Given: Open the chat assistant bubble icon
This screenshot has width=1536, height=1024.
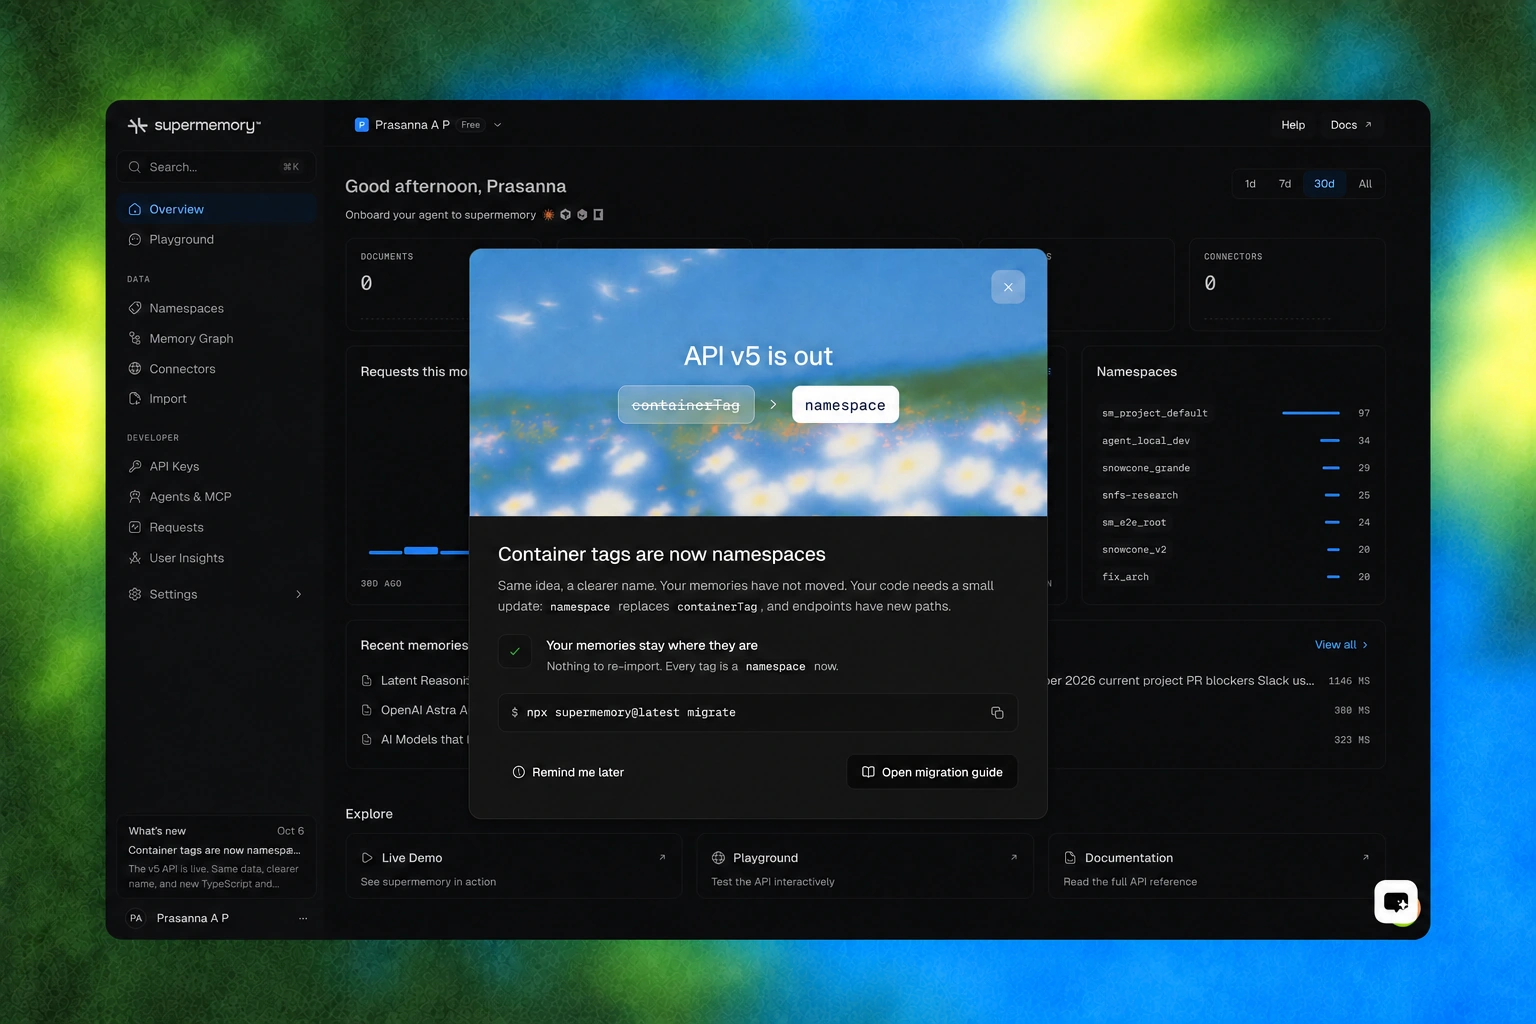Looking at the screenshot, I should tap(1396, 902).
